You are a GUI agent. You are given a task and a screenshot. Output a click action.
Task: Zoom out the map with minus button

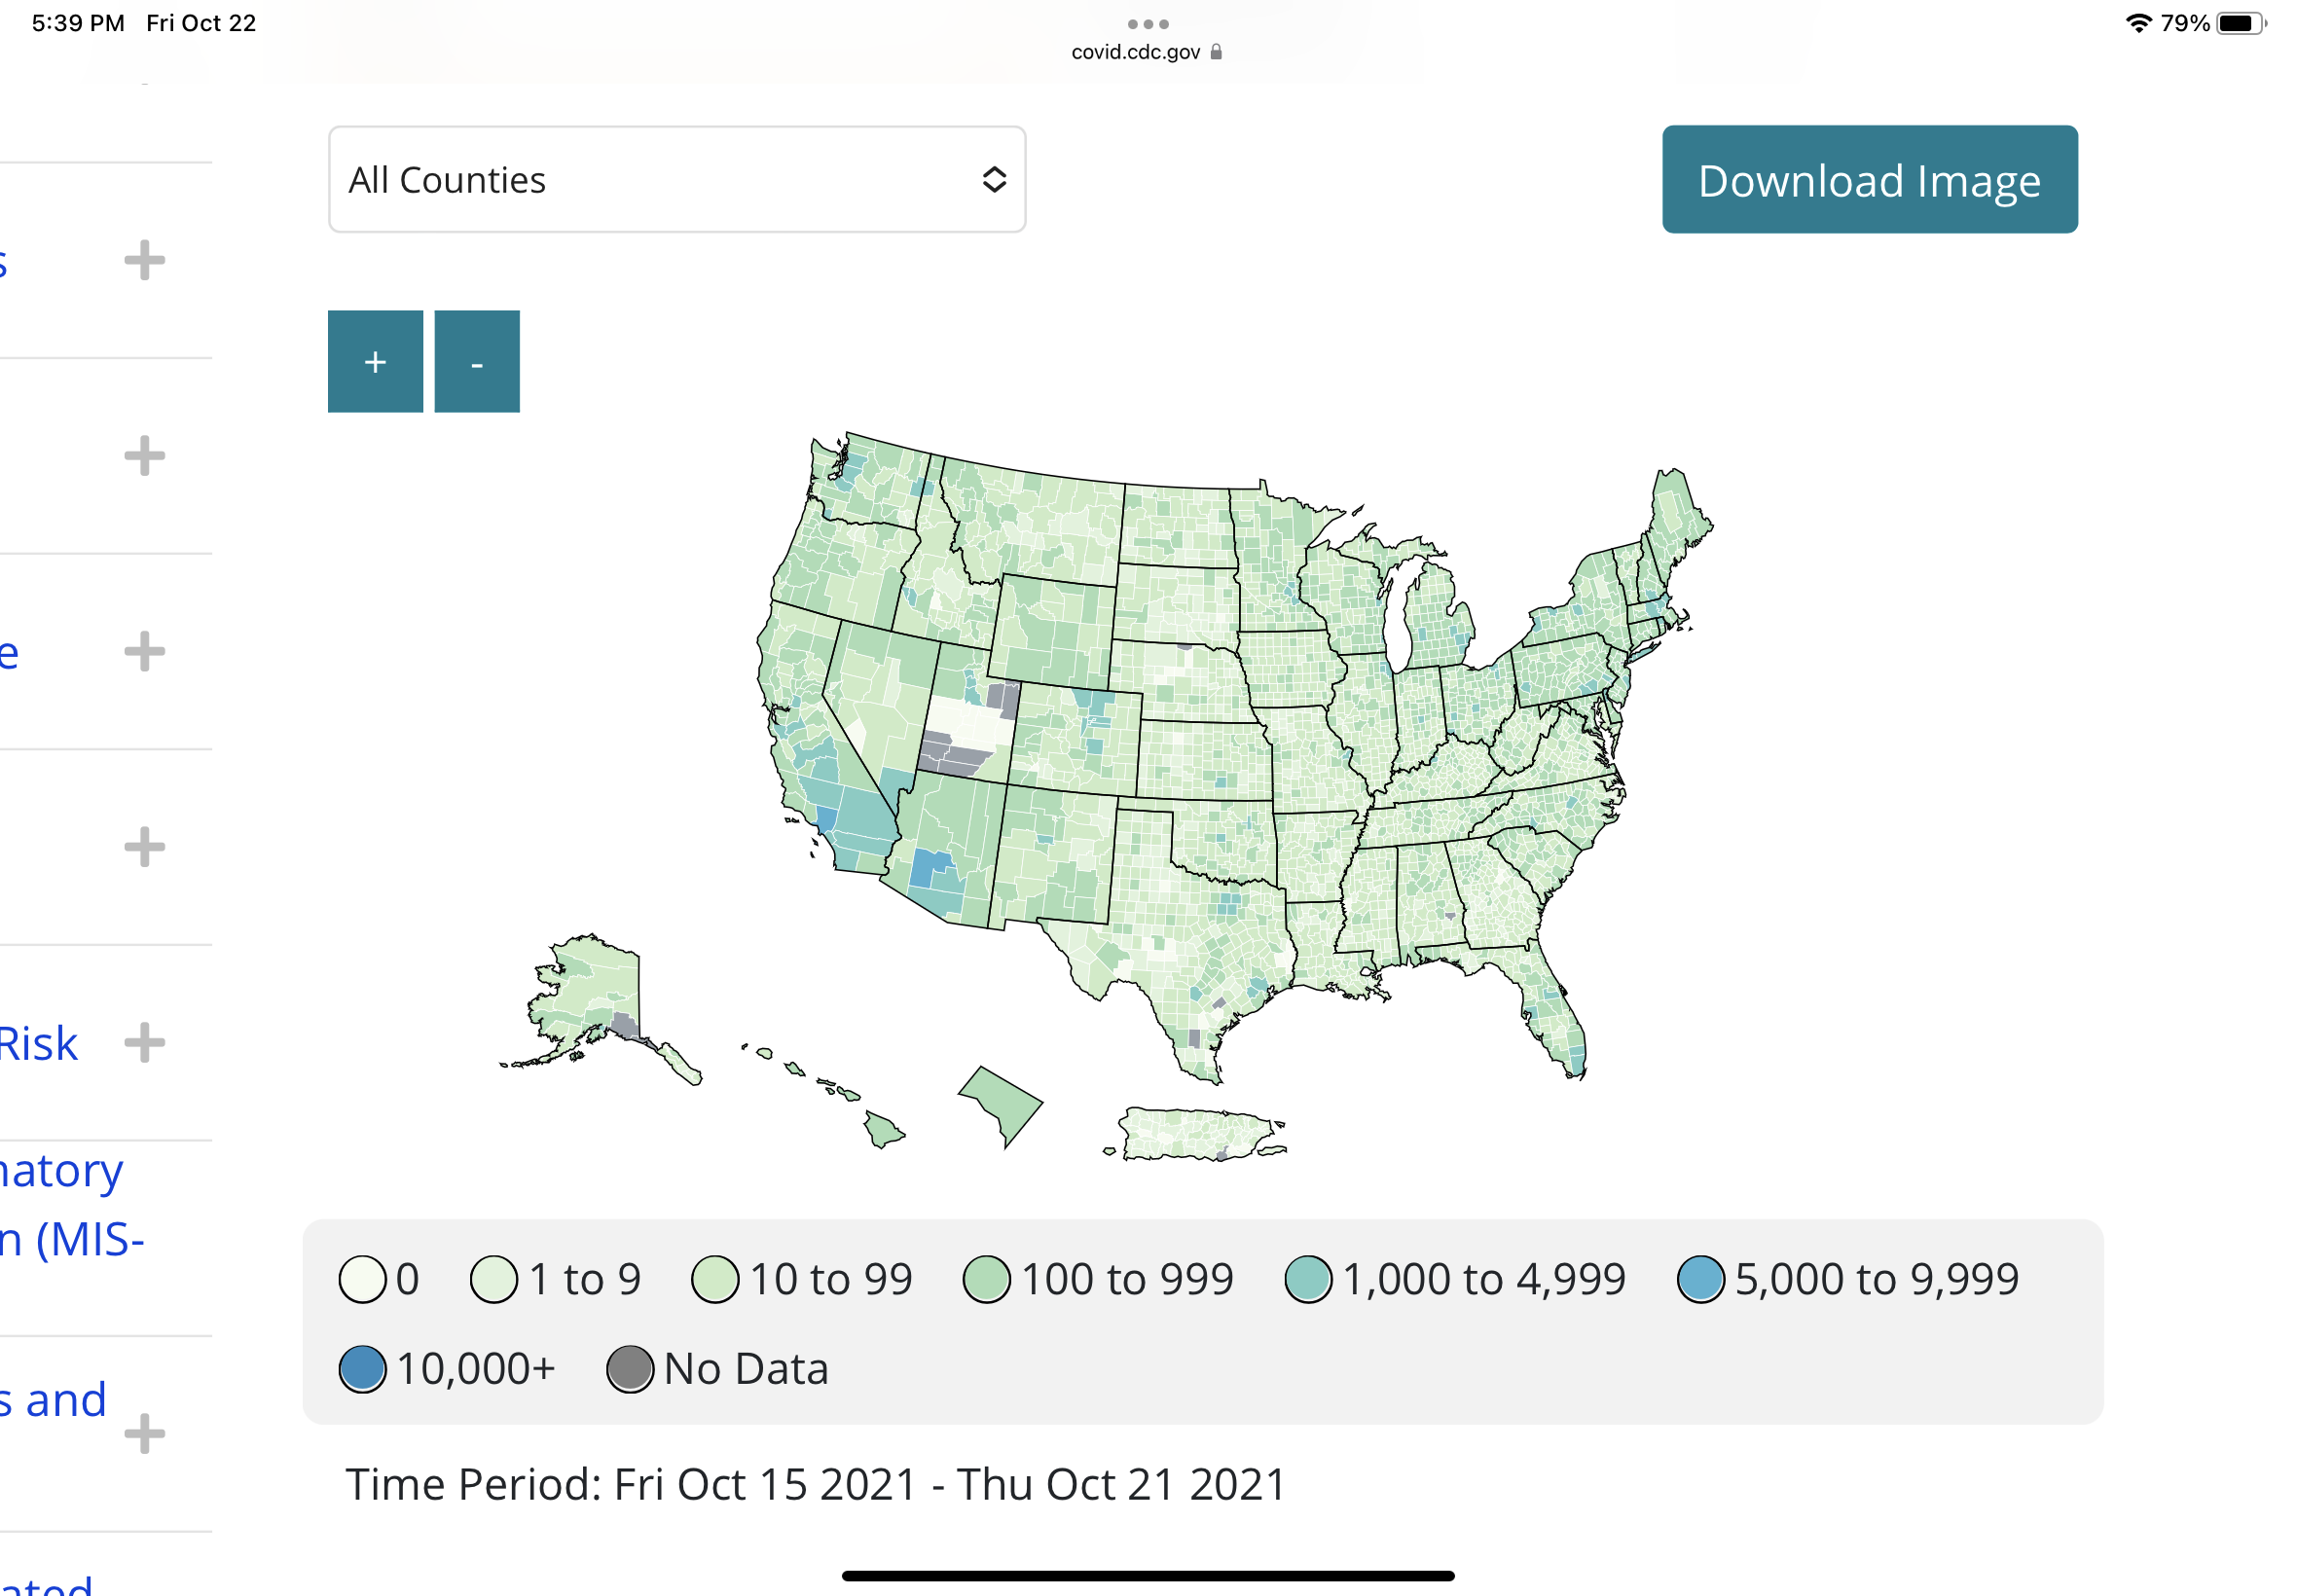477,361
